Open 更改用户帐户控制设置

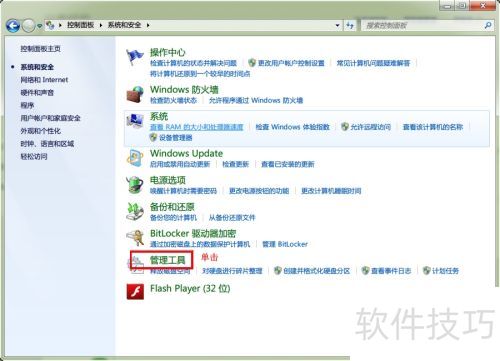point(291,63)
